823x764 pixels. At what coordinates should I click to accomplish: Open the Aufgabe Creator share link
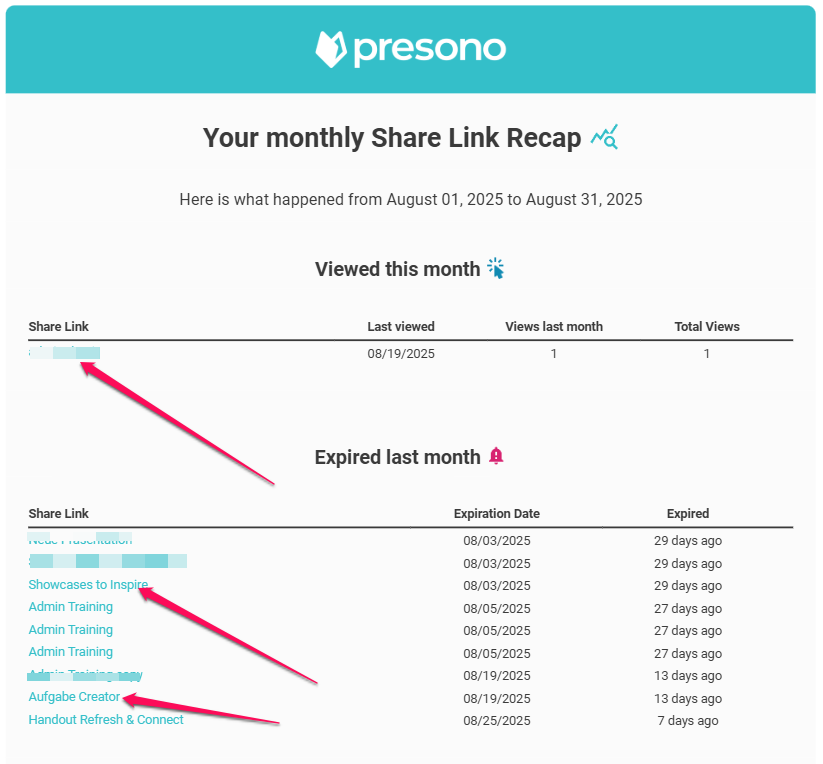(x=74, y=697)
